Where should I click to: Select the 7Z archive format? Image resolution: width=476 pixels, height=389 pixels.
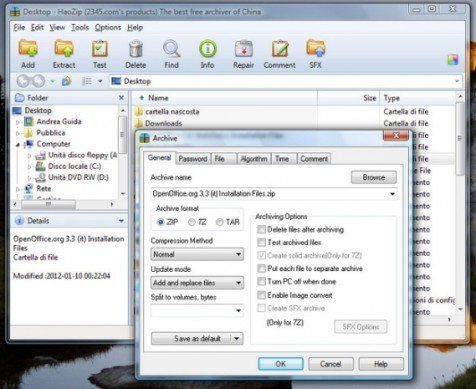click(x=192, y=222)
